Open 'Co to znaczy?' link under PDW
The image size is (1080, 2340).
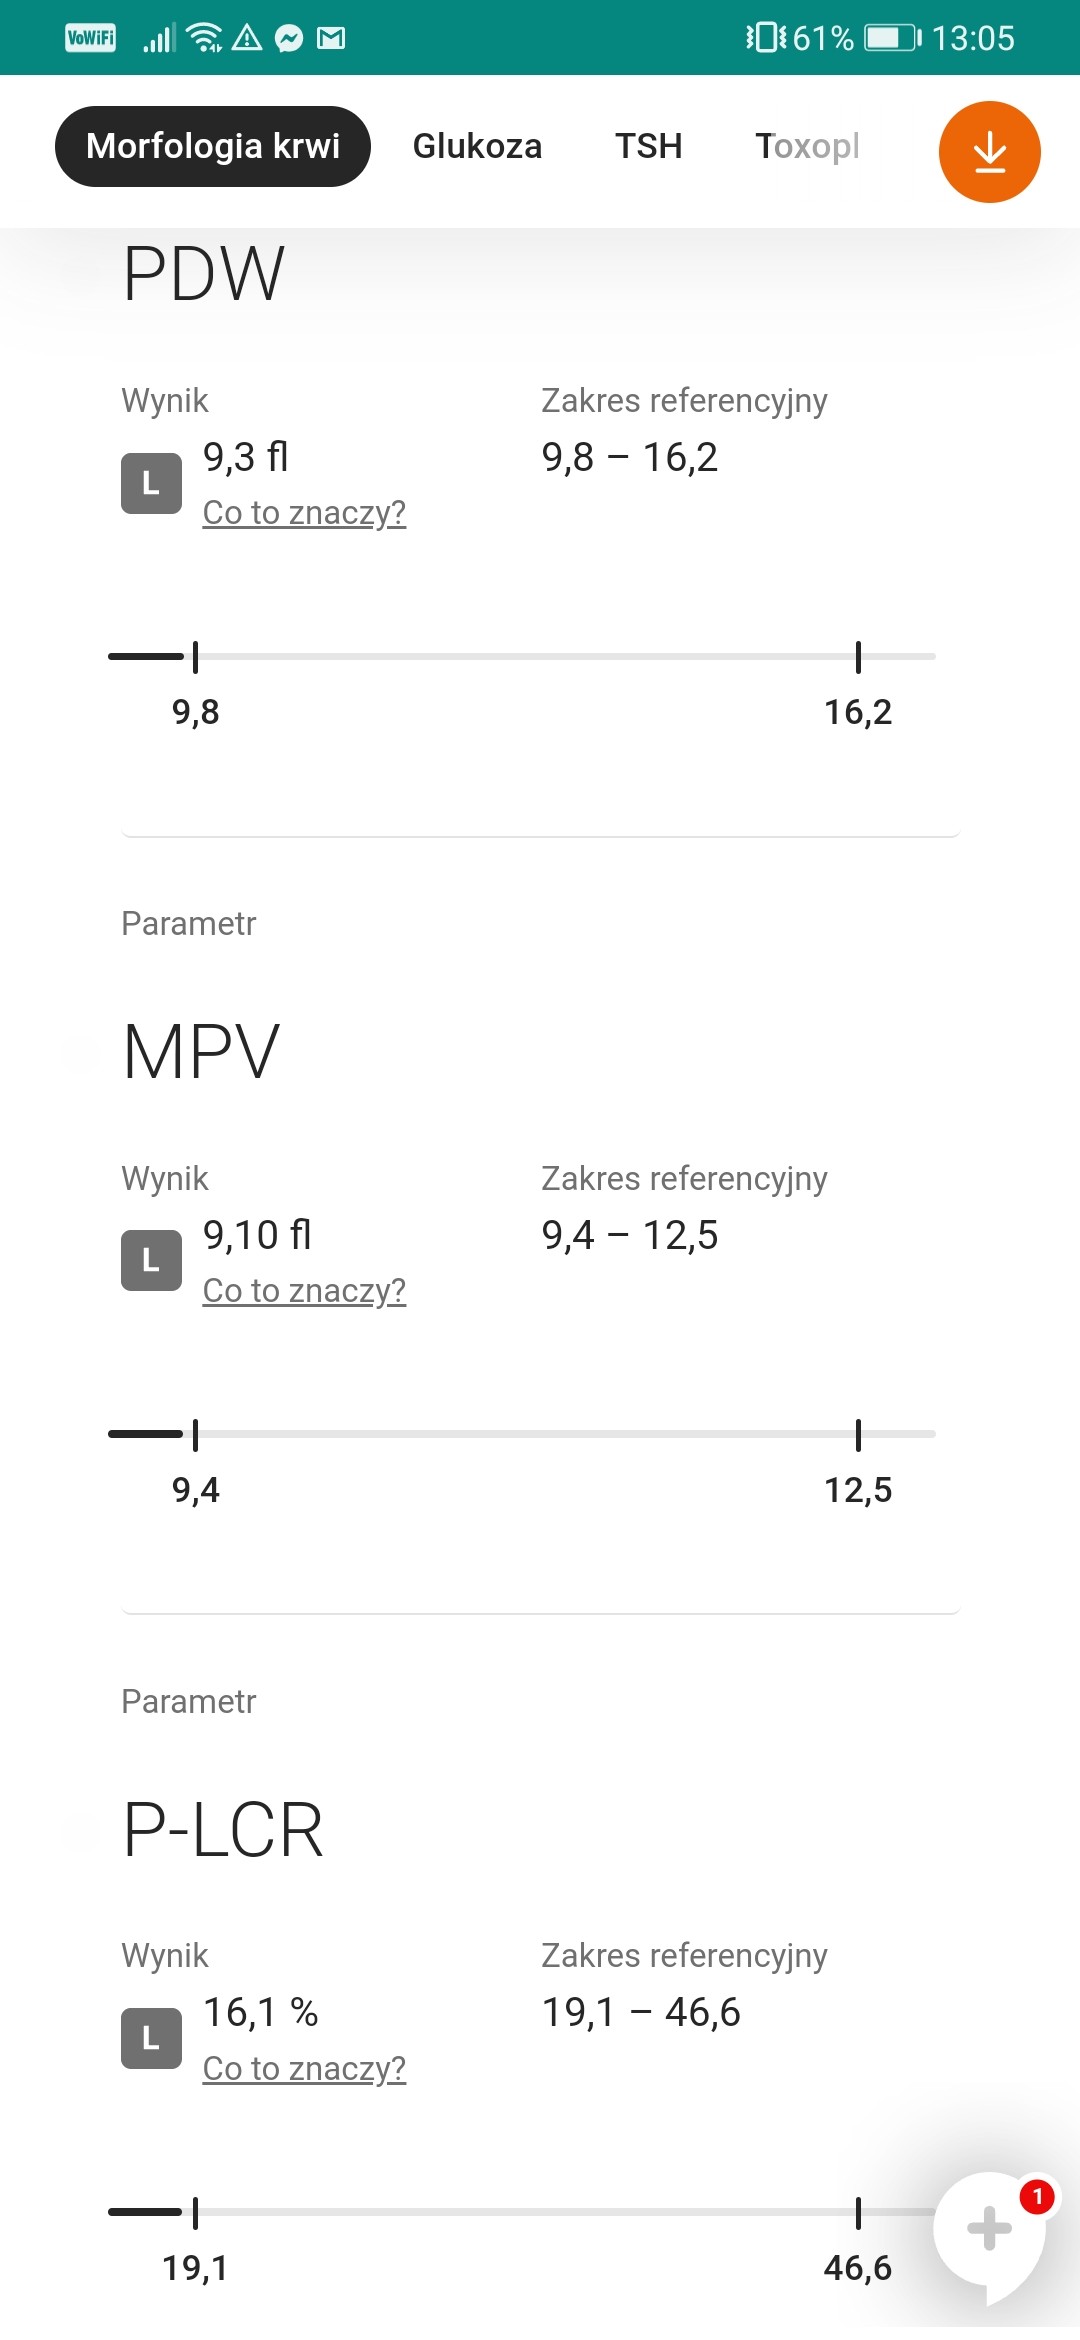(304, 512)
